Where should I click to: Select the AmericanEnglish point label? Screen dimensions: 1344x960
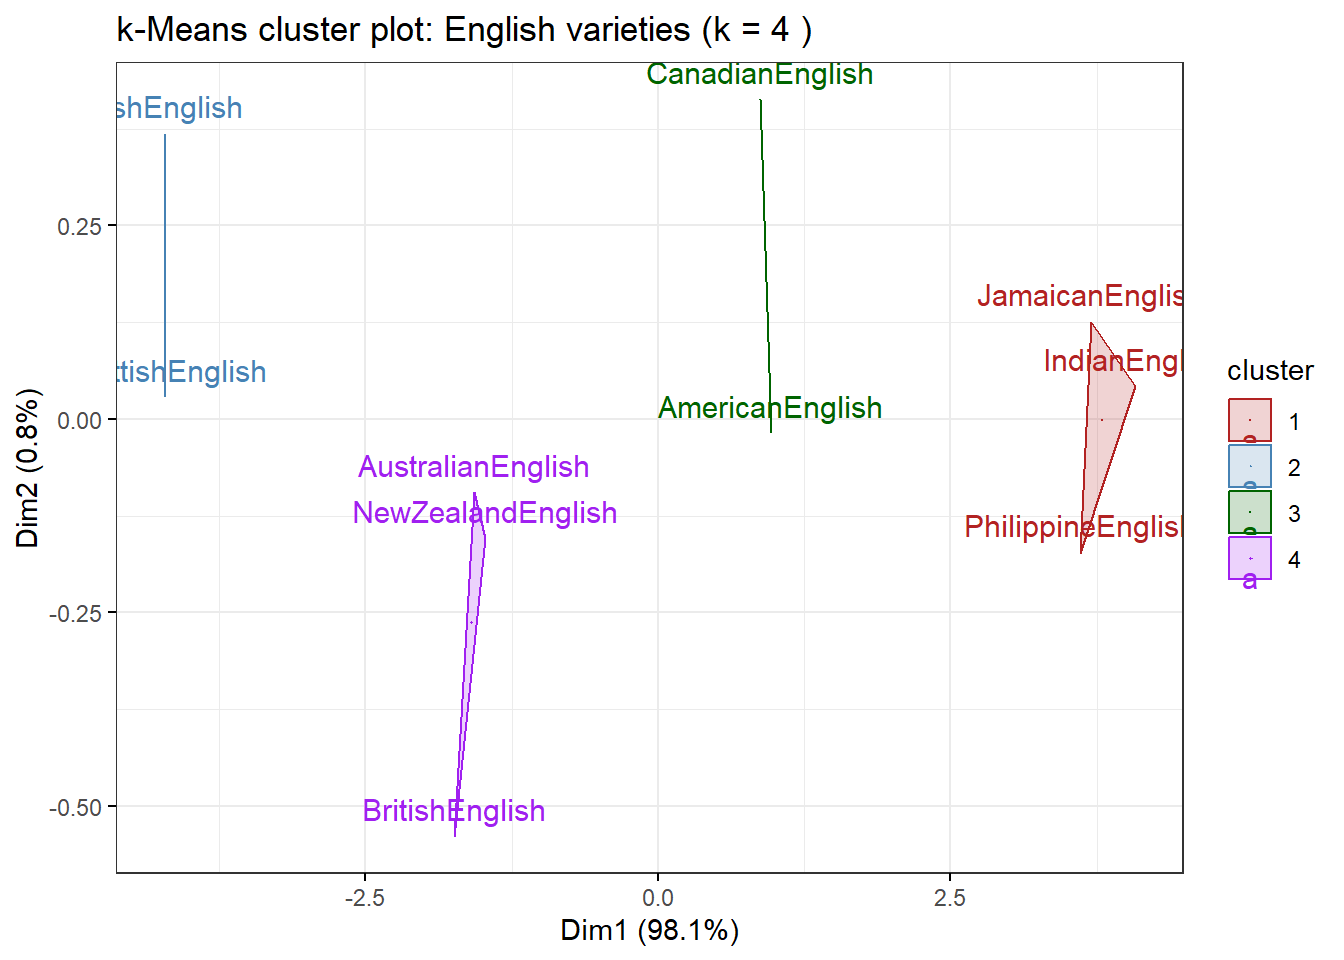[770, 408]
